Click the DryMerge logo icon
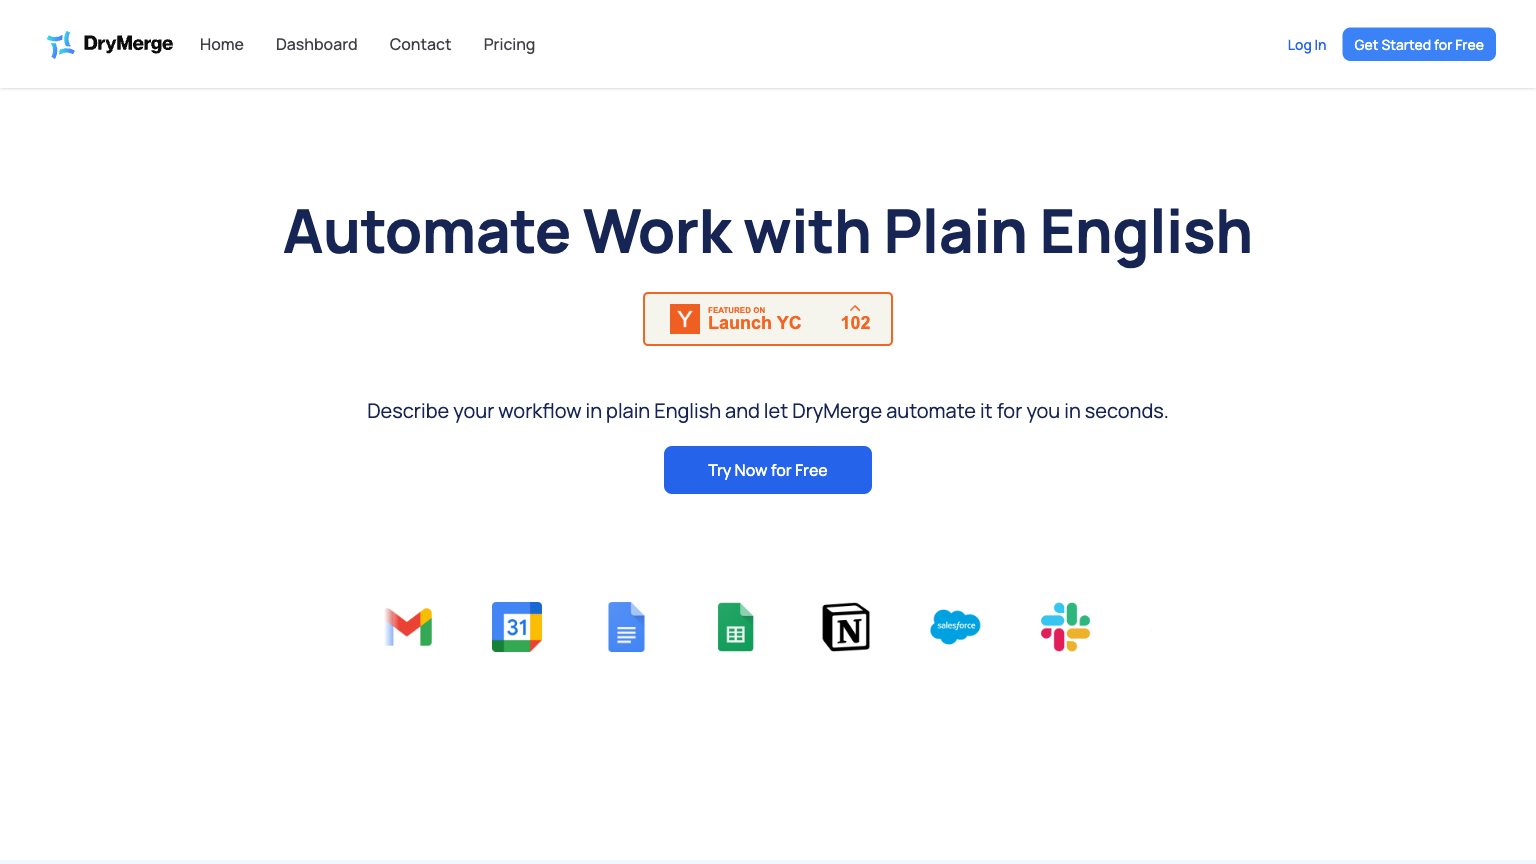This screenshot has height=864, width=1536. [x=61, y=45]
